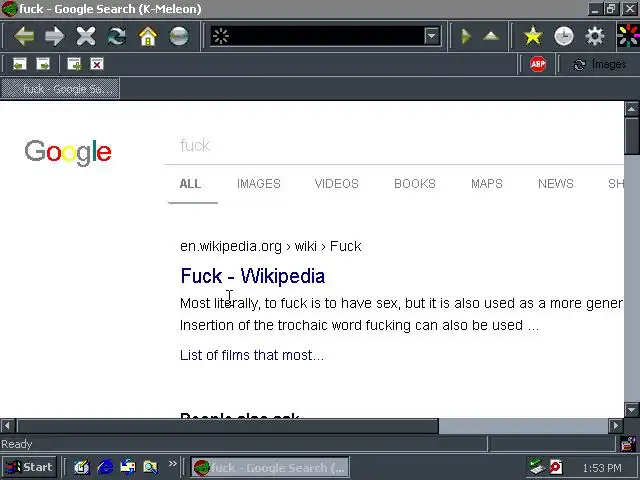Screen dimensions: 640x480
Task: Switch to next tab icon
Action: [43, 64]
